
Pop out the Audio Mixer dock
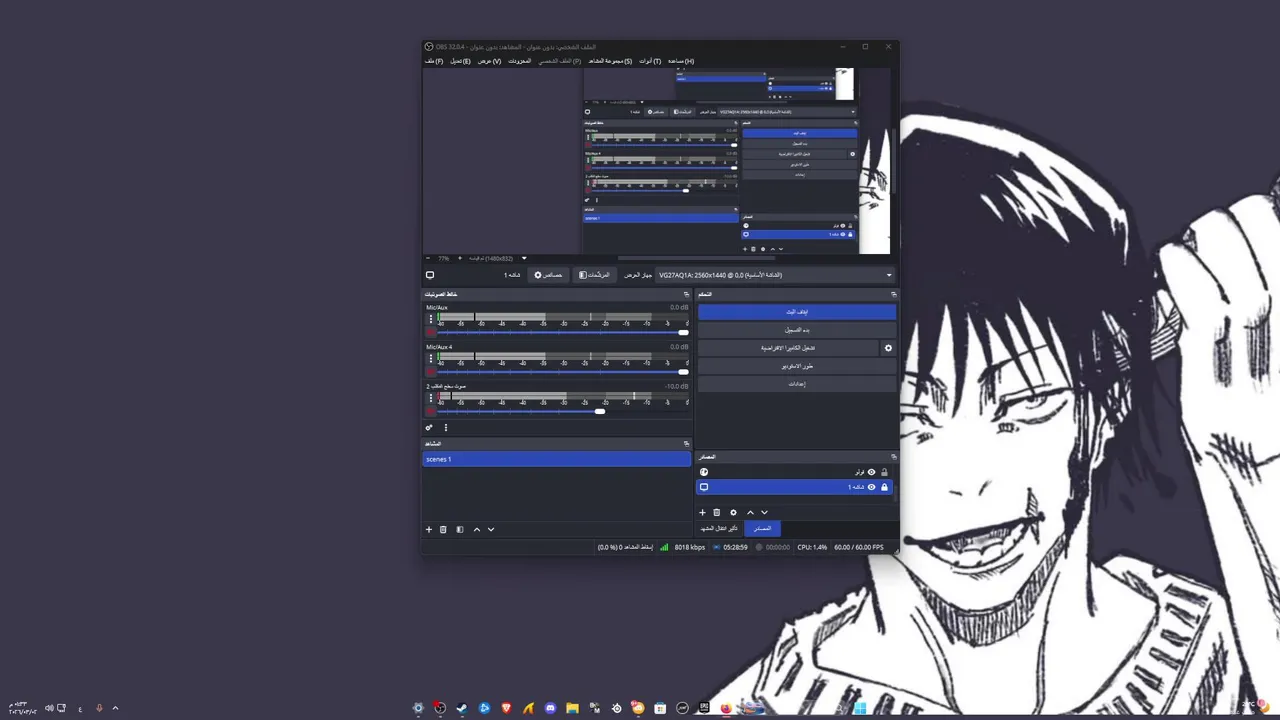[686, 294]
